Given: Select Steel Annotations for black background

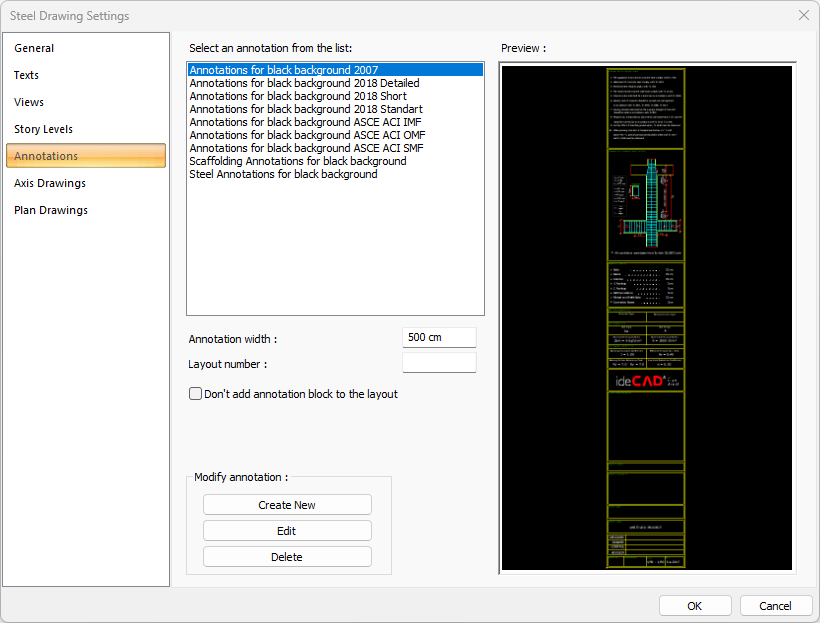Looking at the screenshot, I should pos(283,174).
